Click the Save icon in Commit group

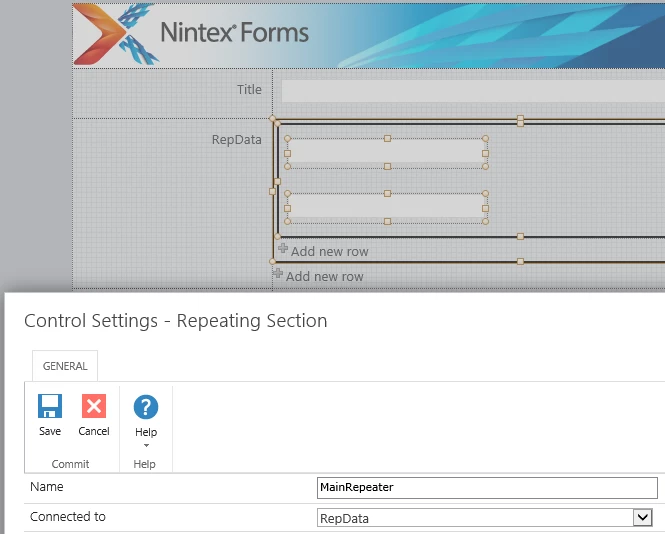click(50, 406)
